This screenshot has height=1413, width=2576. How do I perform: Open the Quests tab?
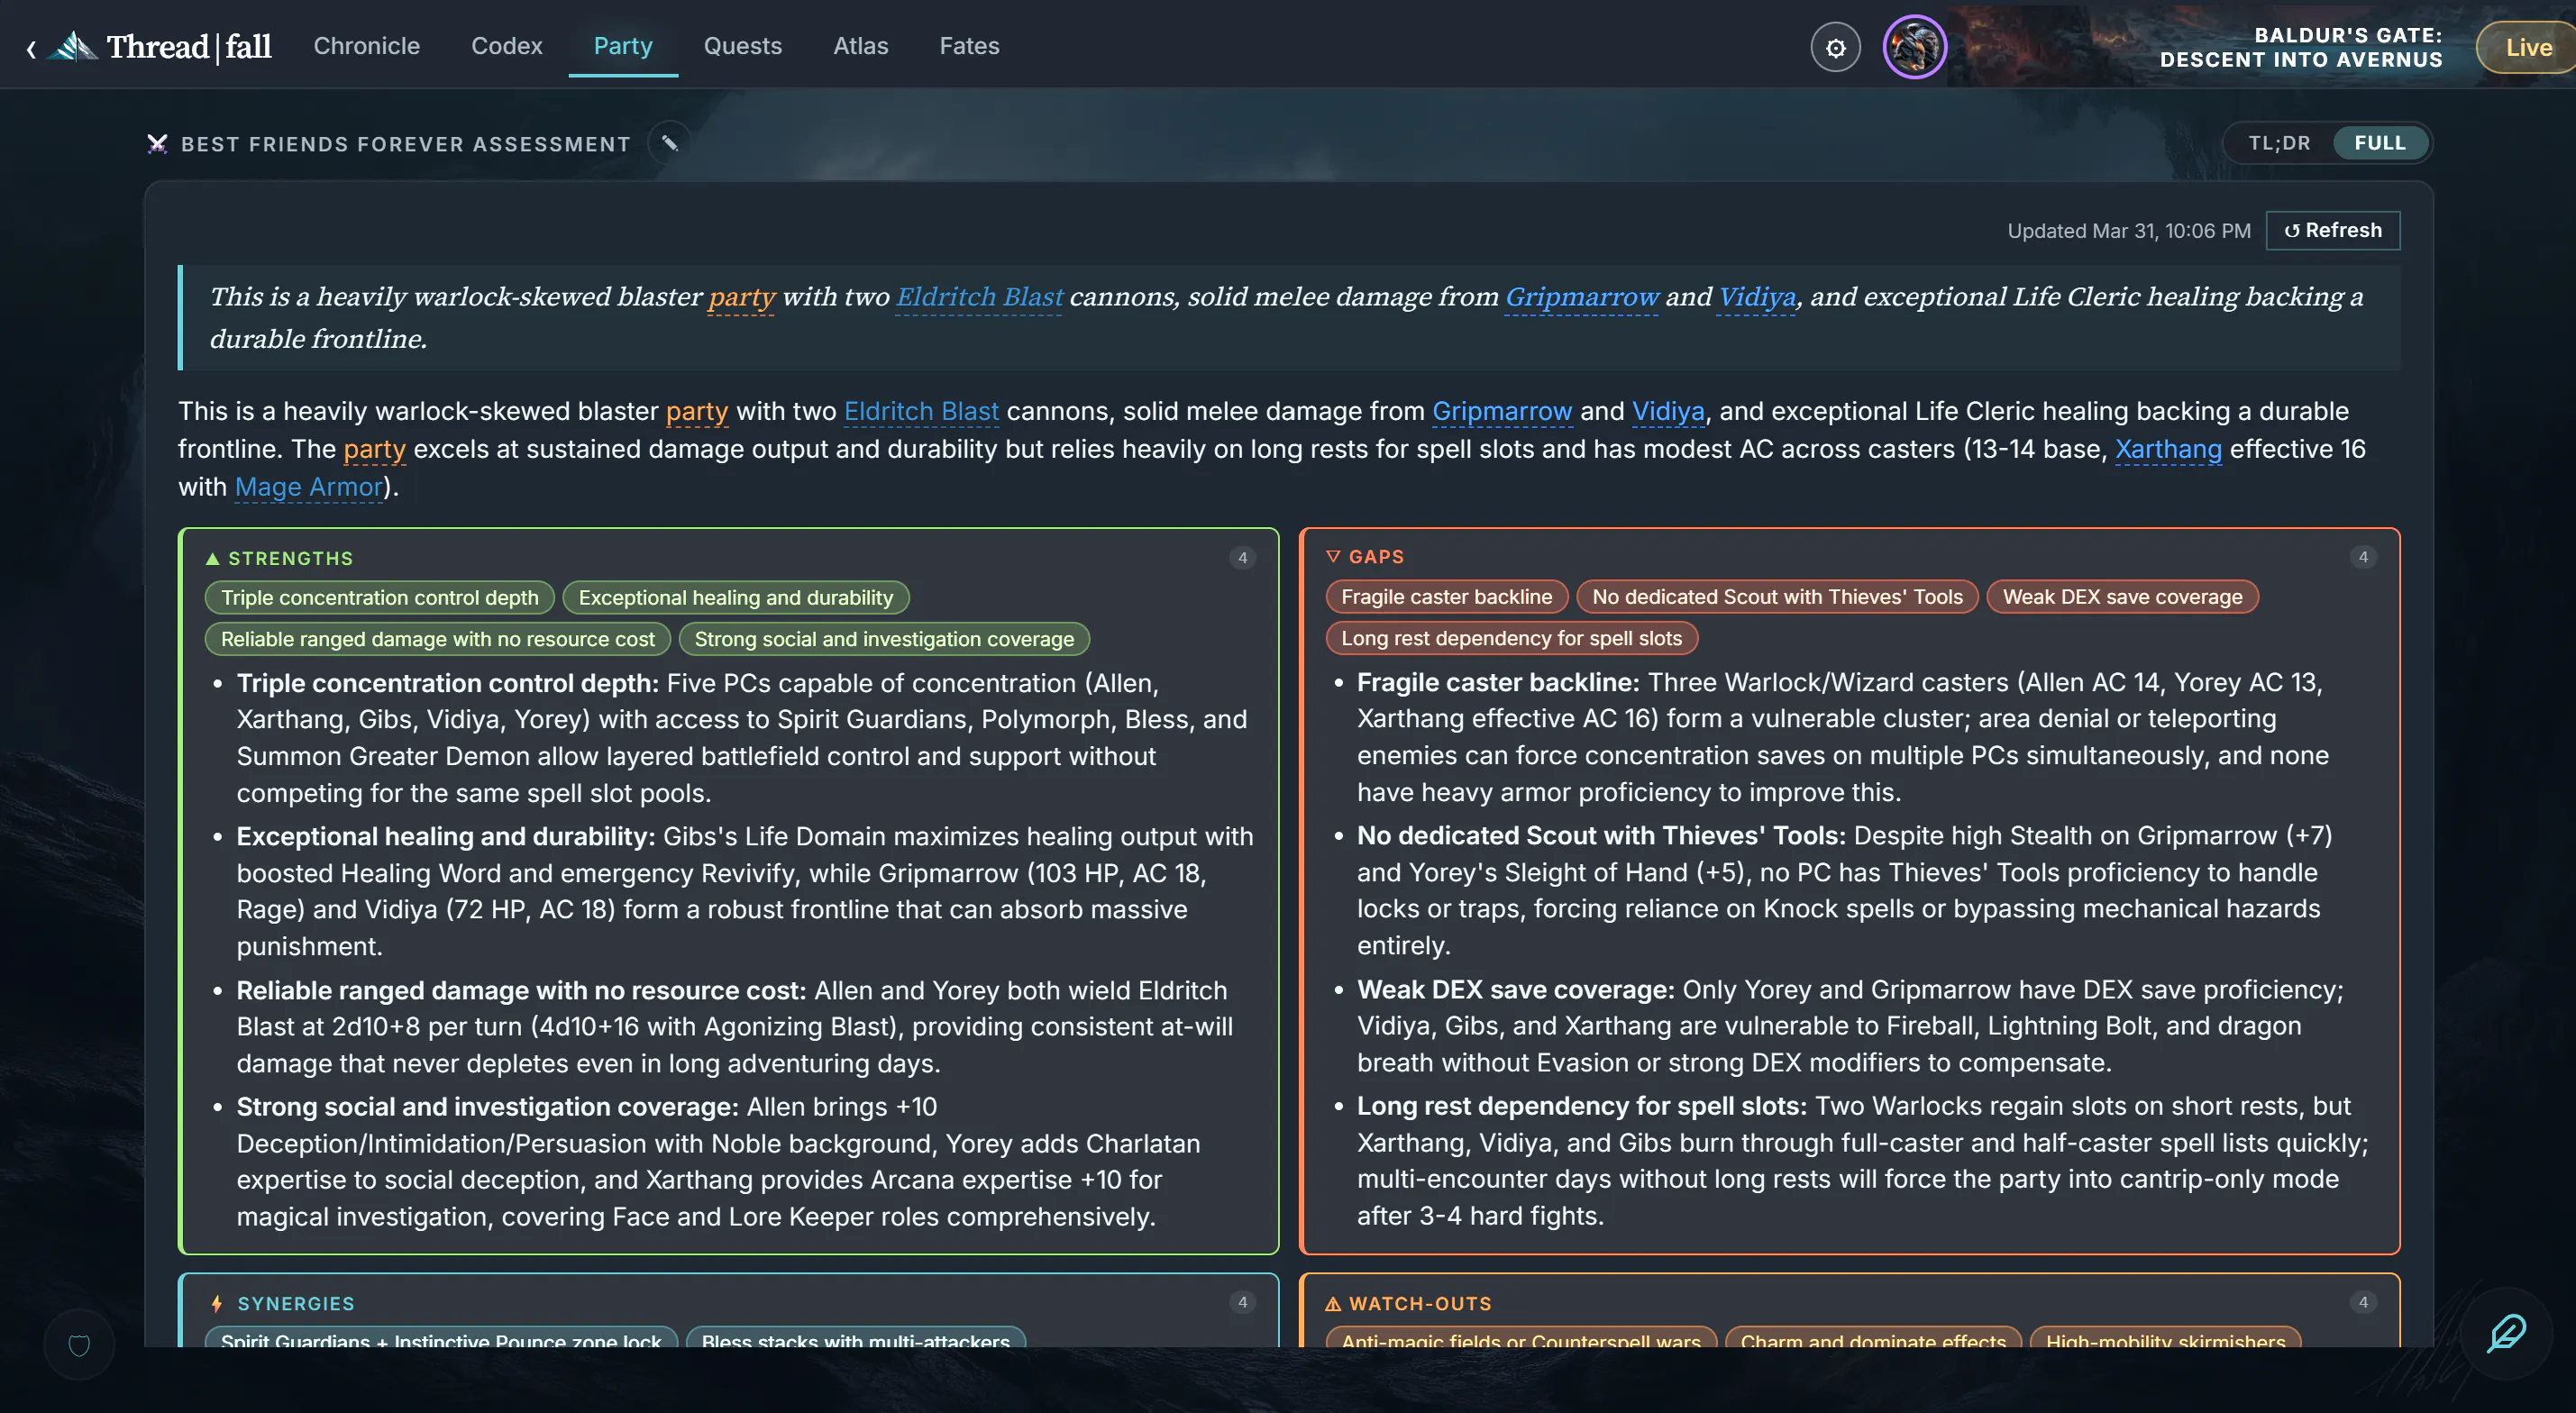tap(743, 46)
